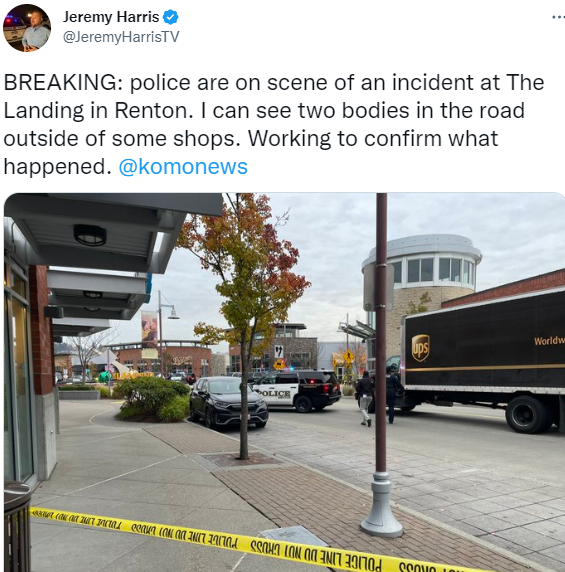Click the trash can at photo corner
Screen dimensions: 565x572
17,527
